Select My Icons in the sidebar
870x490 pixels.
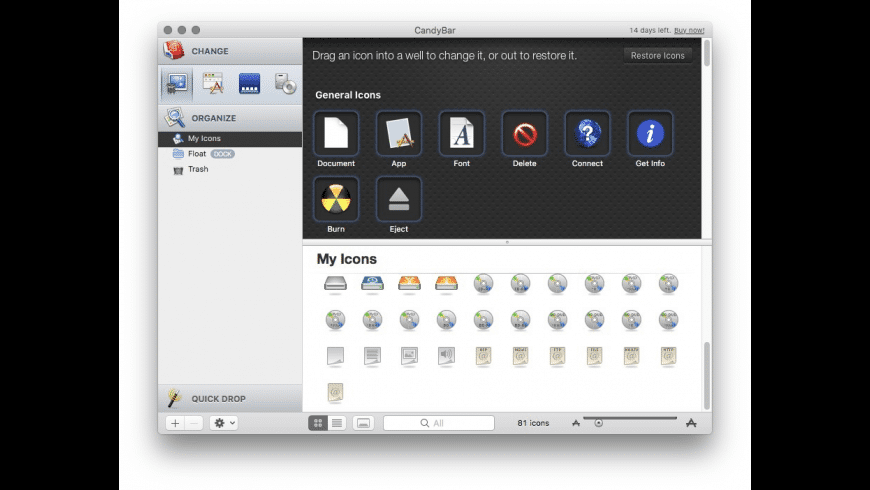(230, 139)
